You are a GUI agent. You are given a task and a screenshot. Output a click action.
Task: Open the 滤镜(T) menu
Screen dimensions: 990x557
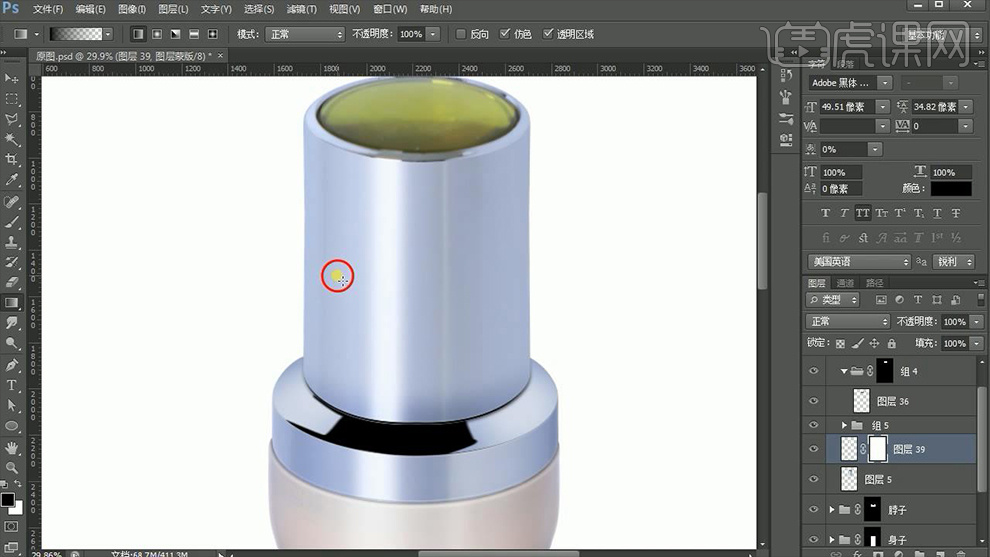[x=300, y=9]
